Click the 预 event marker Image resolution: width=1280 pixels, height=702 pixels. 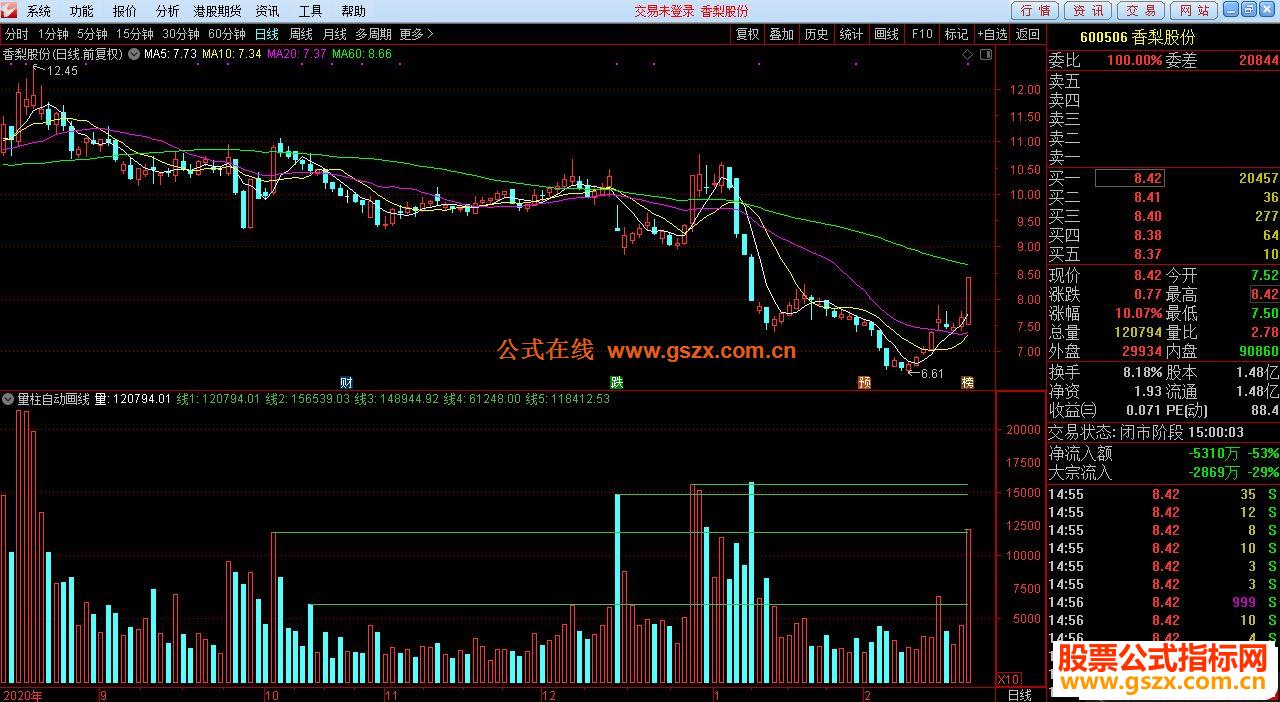pos(864,382)
